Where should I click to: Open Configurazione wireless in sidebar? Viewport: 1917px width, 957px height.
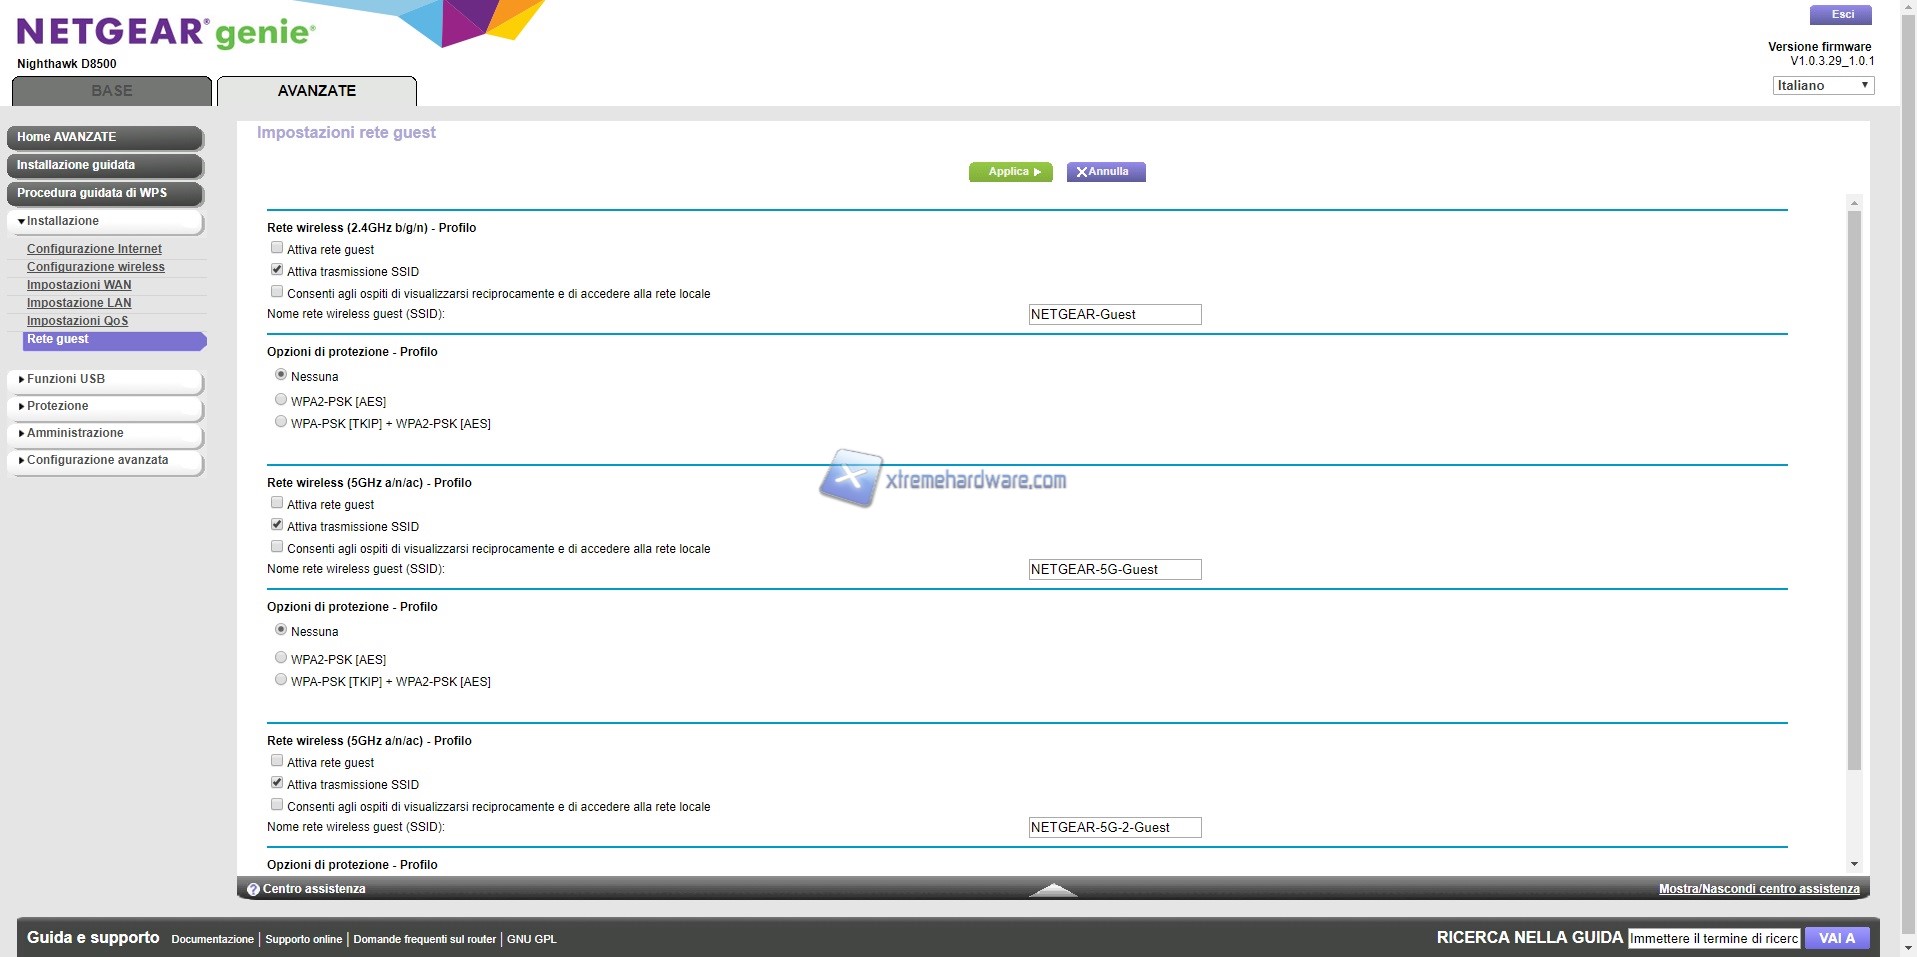point(96,267)
